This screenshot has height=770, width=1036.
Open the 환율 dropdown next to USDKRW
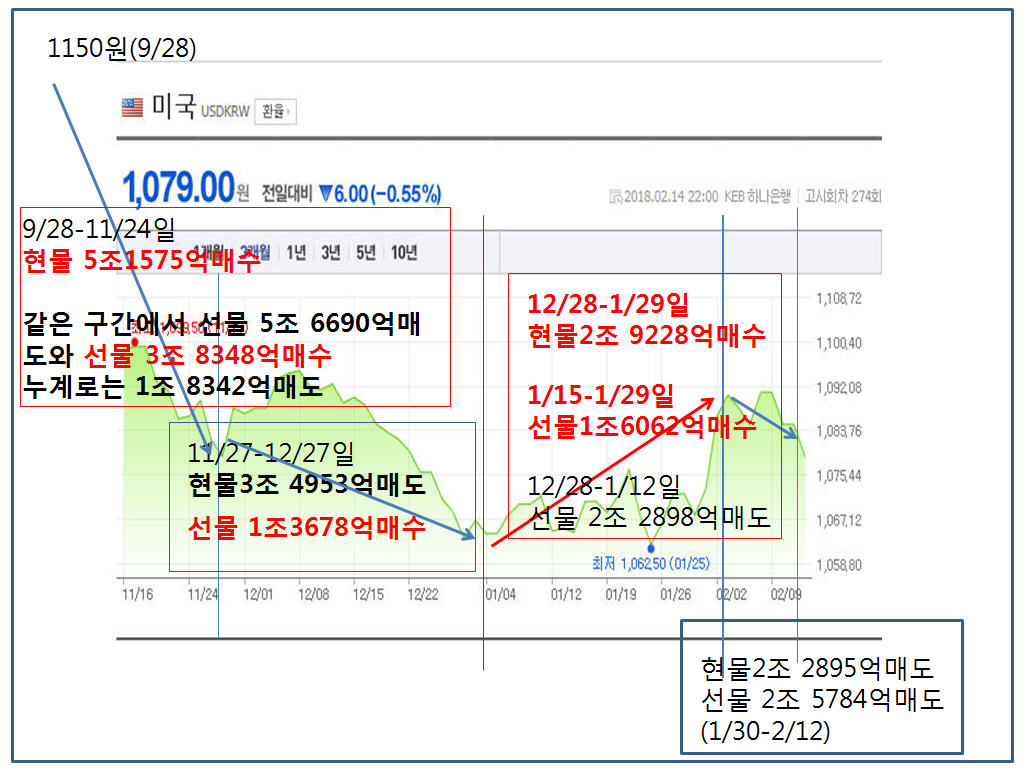click(276, 110)
